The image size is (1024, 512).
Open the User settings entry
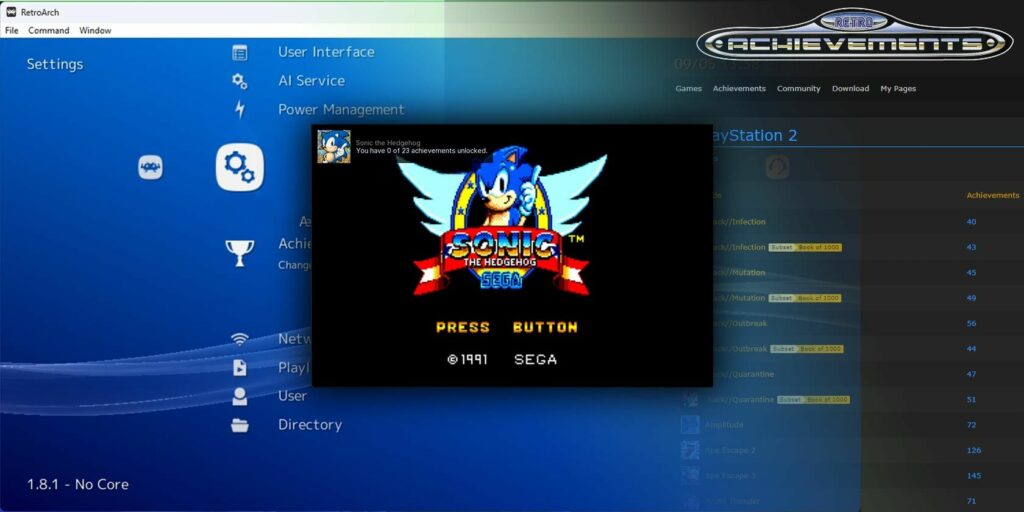coord(292,396)
